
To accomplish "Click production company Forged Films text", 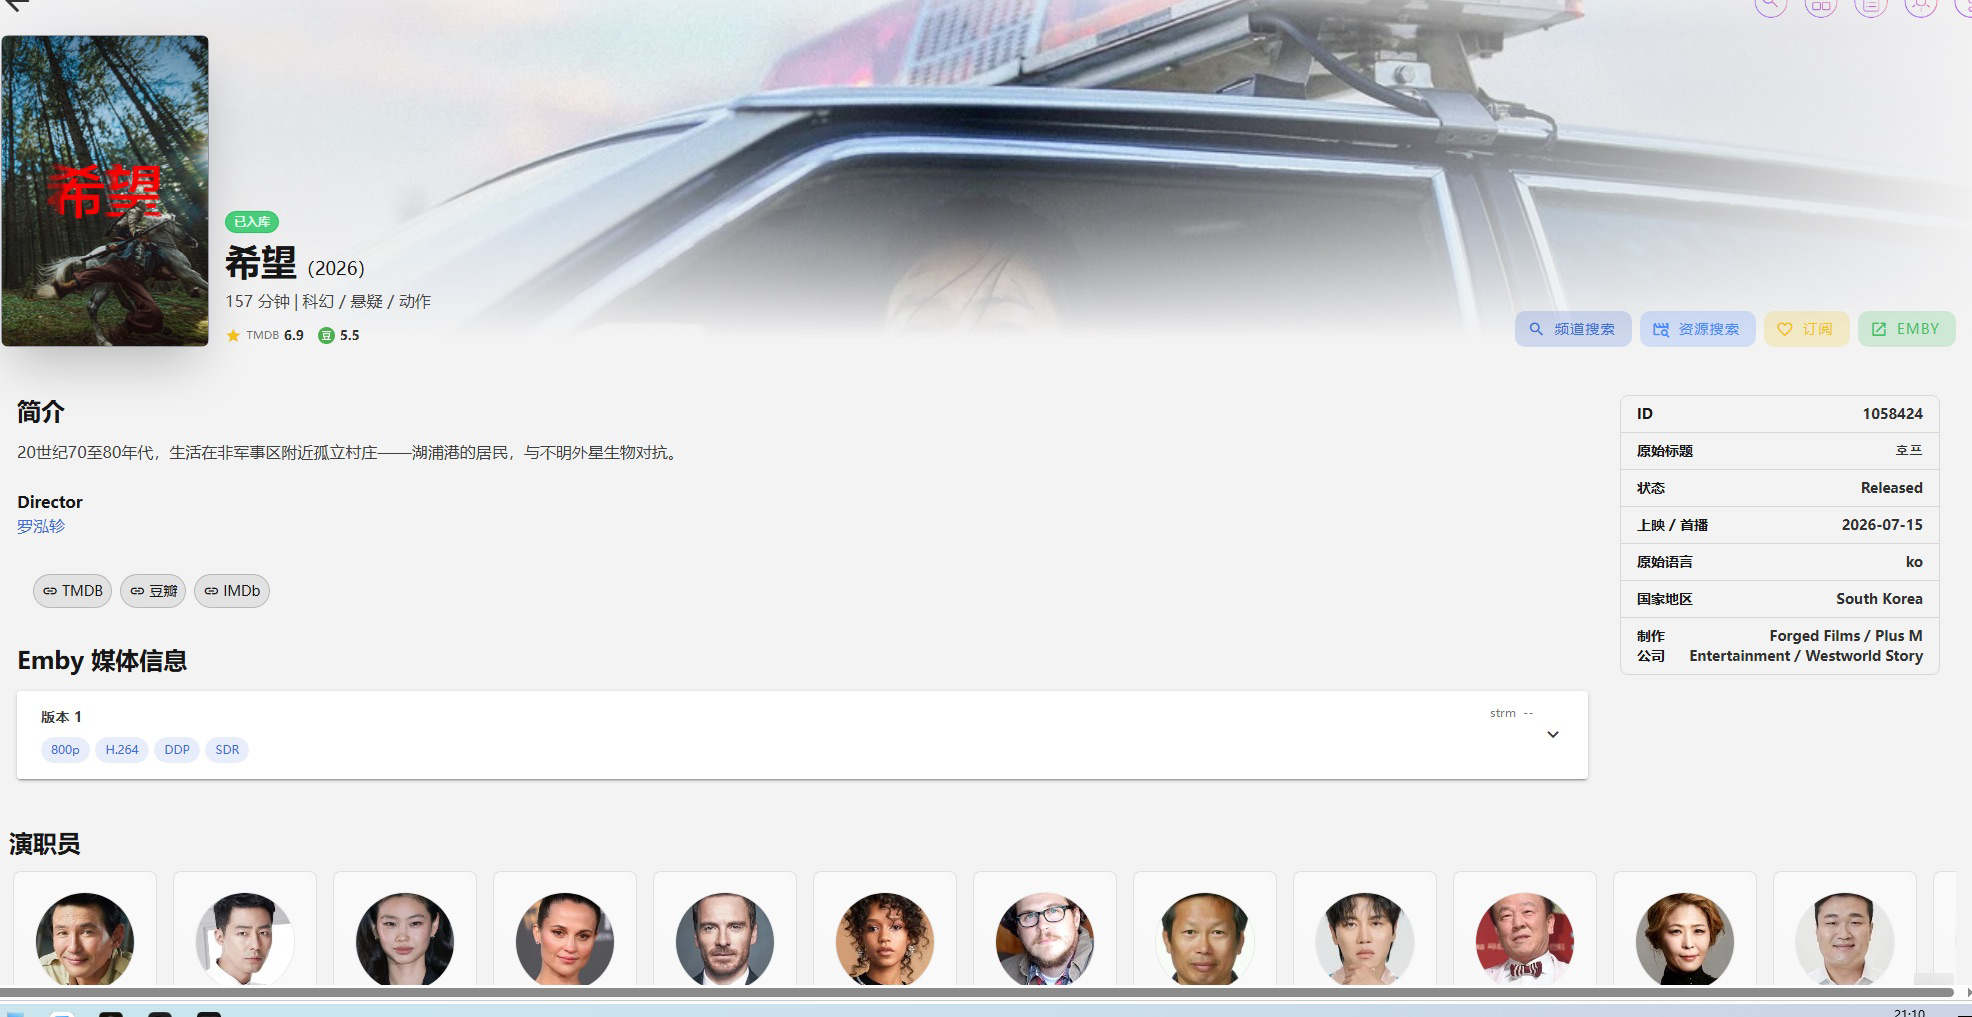I will pyautogui.click(x=1814, y=636).
